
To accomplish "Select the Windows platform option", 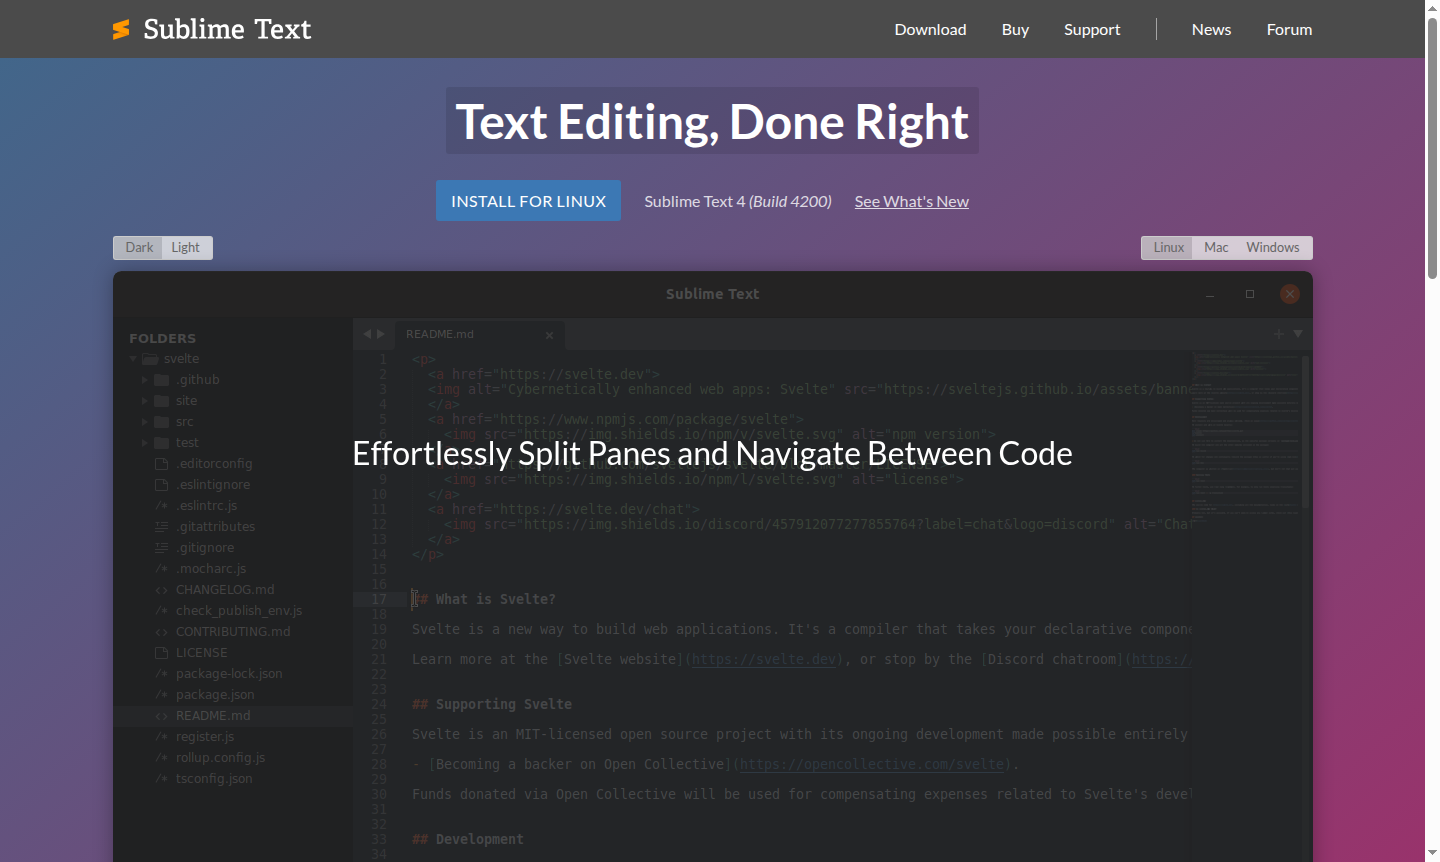I will 1272,247.
